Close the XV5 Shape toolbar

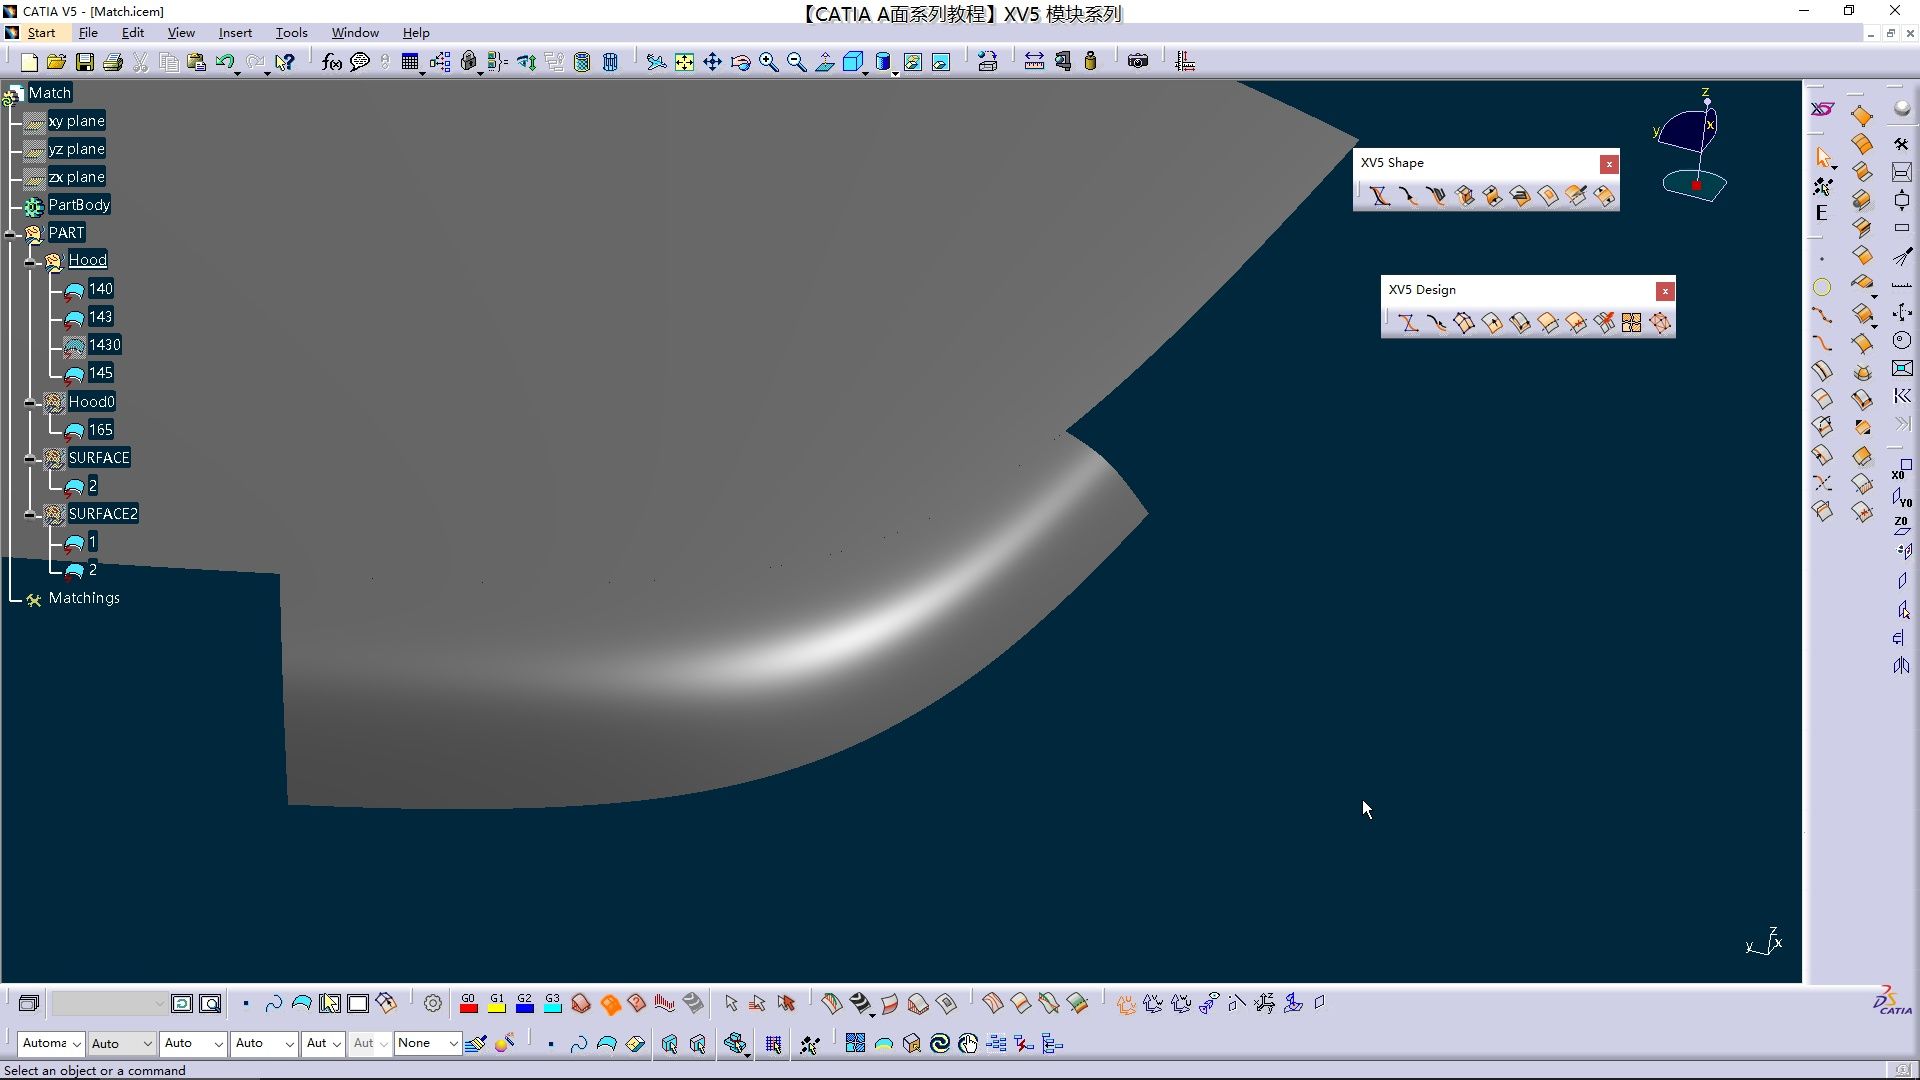[x=1609, y=164]
